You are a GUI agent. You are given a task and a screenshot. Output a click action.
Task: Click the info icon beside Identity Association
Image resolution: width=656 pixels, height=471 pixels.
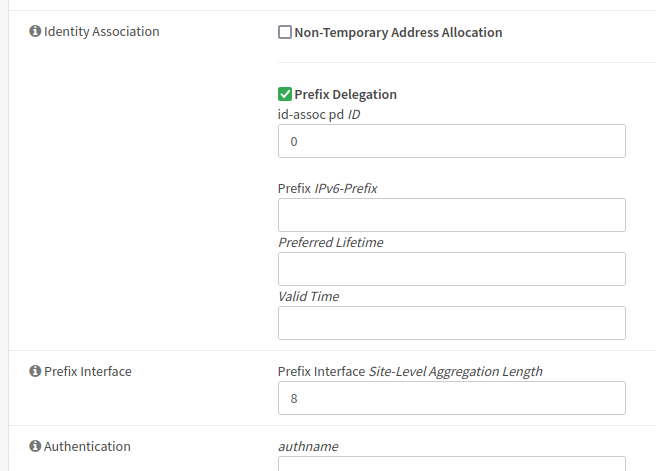[x=36, y=32]
